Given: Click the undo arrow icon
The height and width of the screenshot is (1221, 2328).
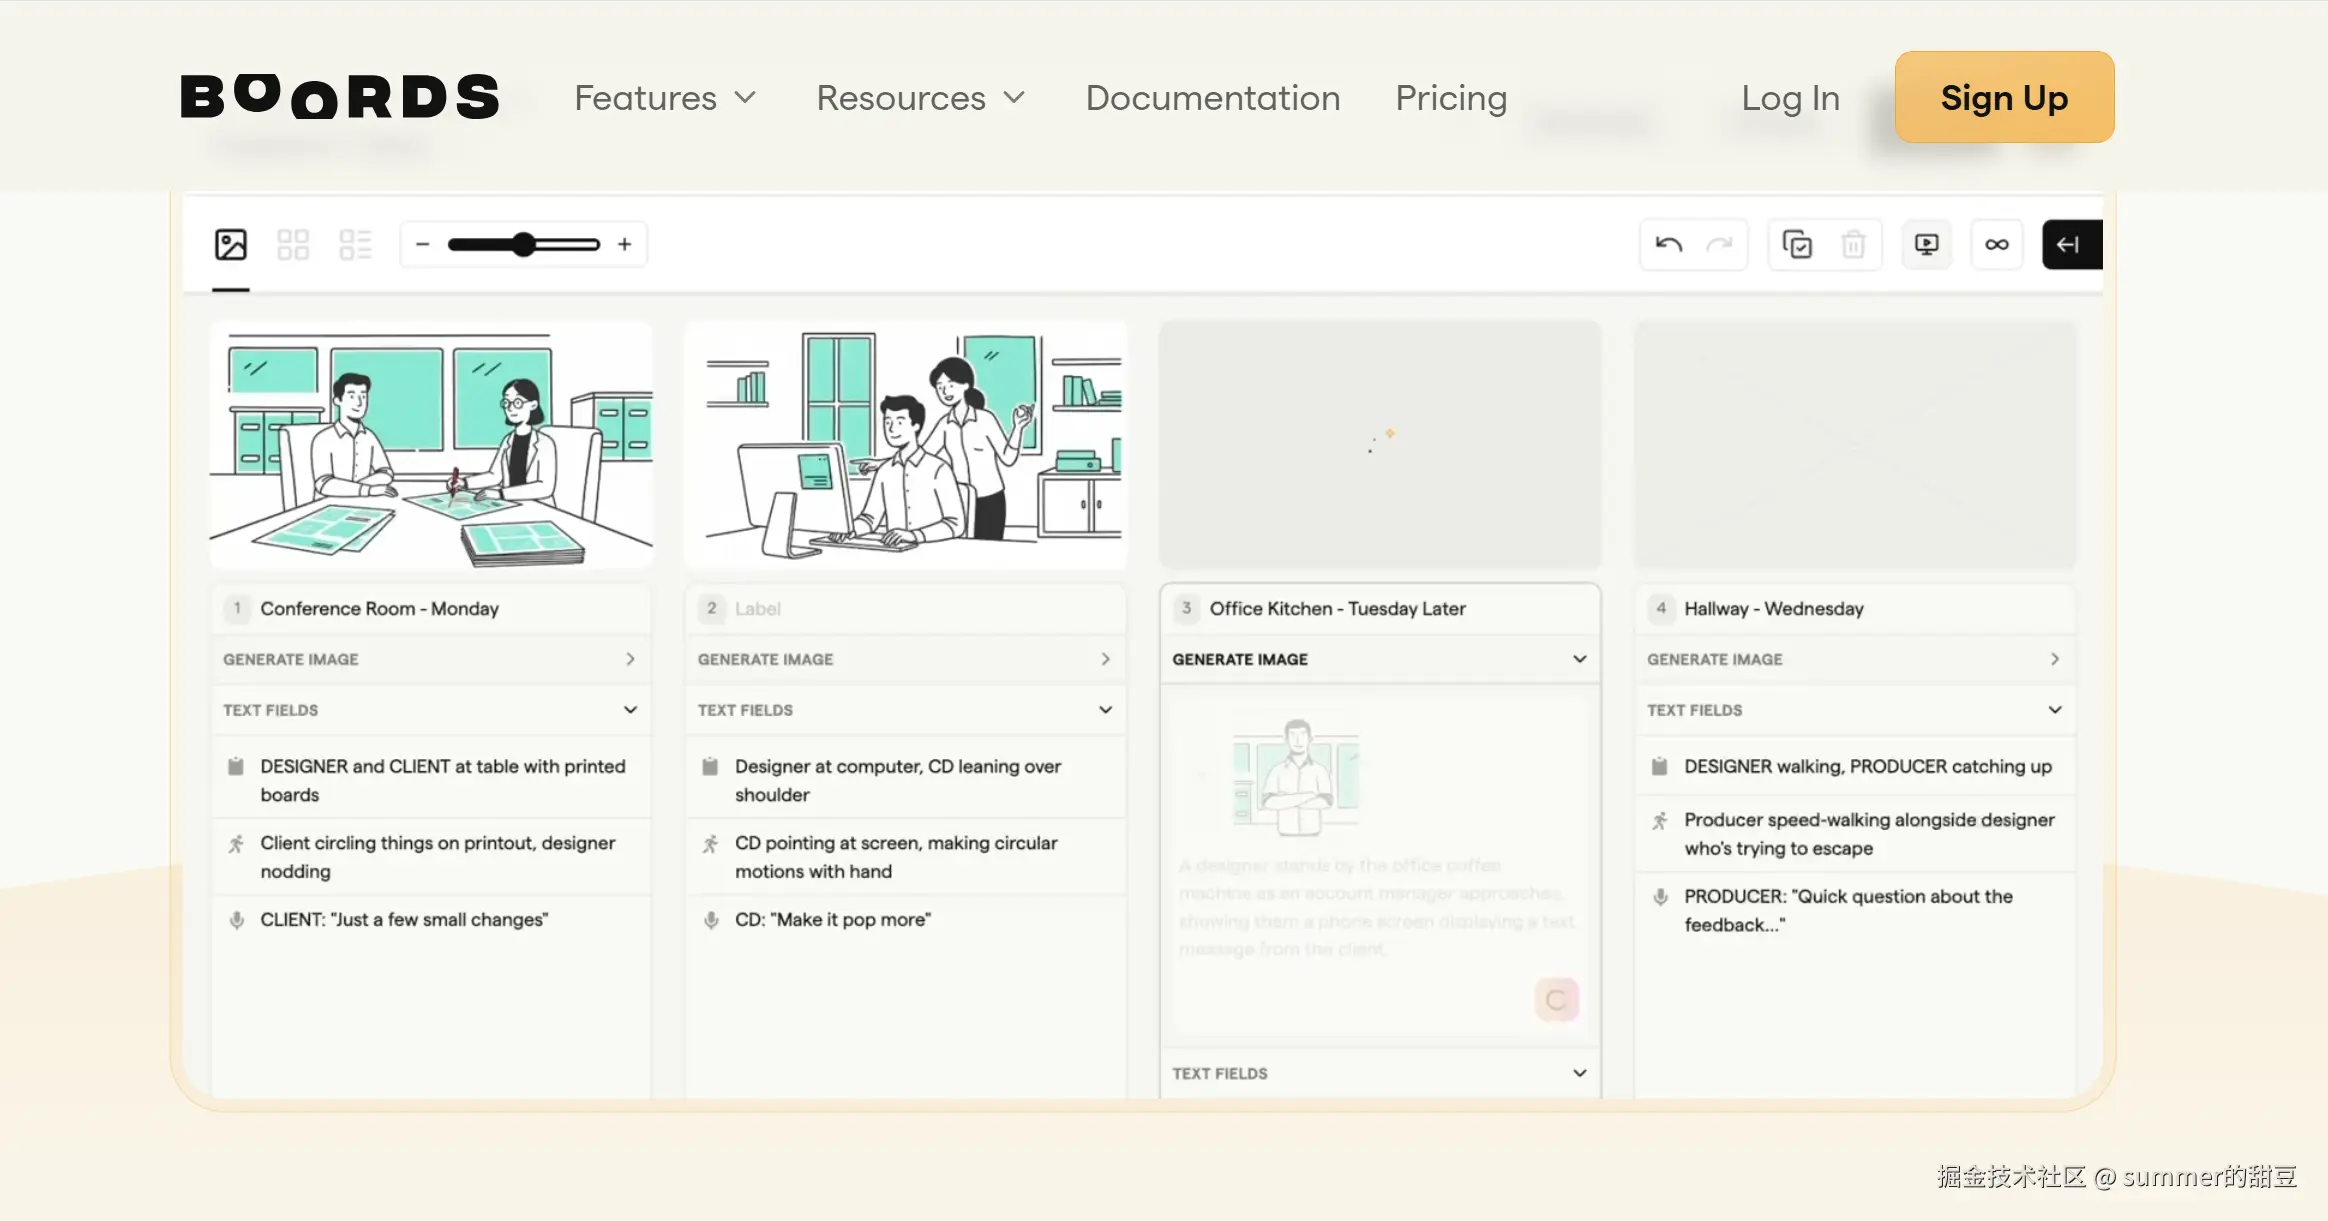Looking at the screenshot, I should [x=1668, y=244].
